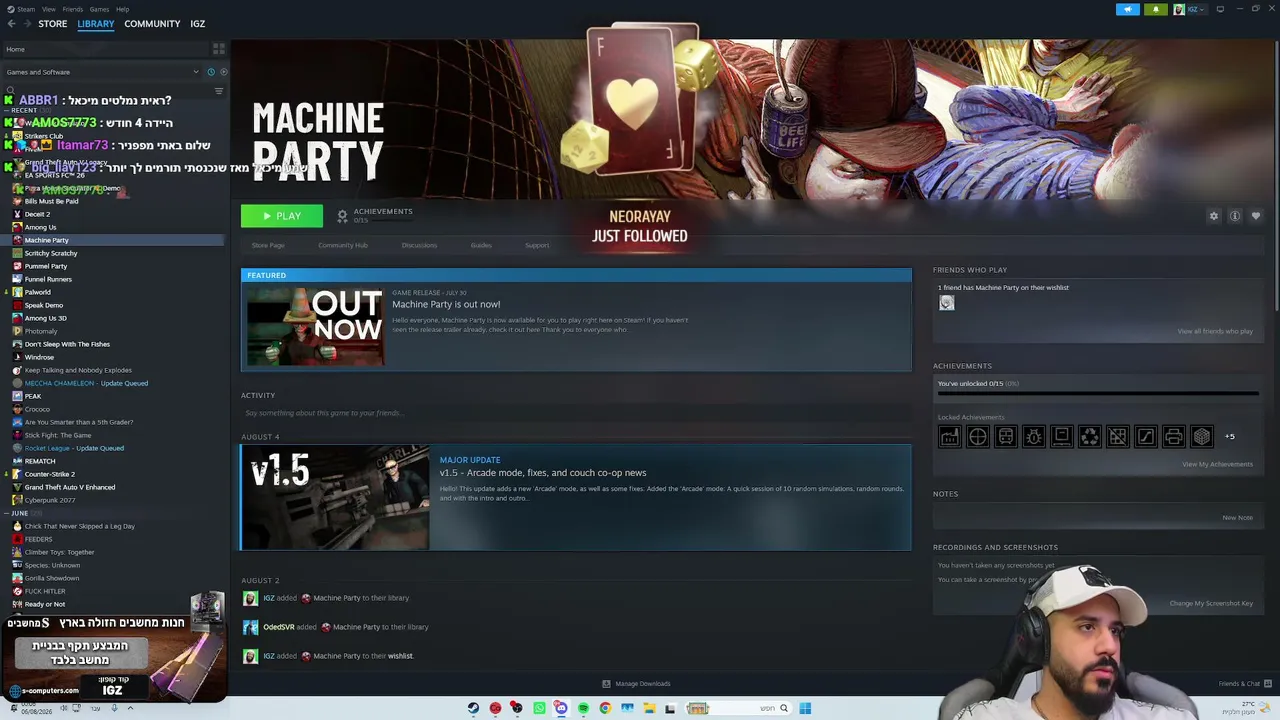Select Counter-Strike 2 in the library list
1280x720 pixels.
click(49, 474)
